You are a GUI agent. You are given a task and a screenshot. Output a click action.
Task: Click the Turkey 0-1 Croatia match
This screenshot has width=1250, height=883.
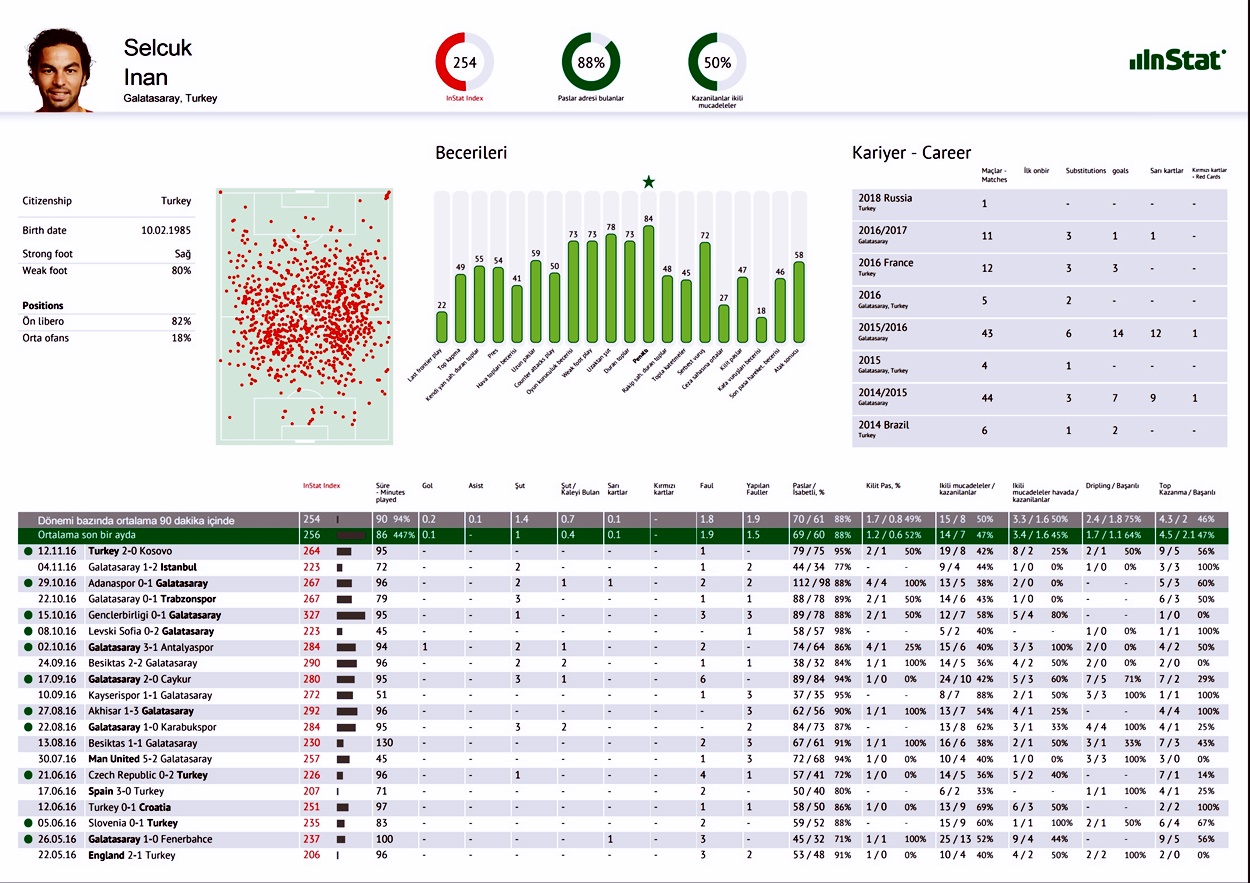[x=129, y=807]
